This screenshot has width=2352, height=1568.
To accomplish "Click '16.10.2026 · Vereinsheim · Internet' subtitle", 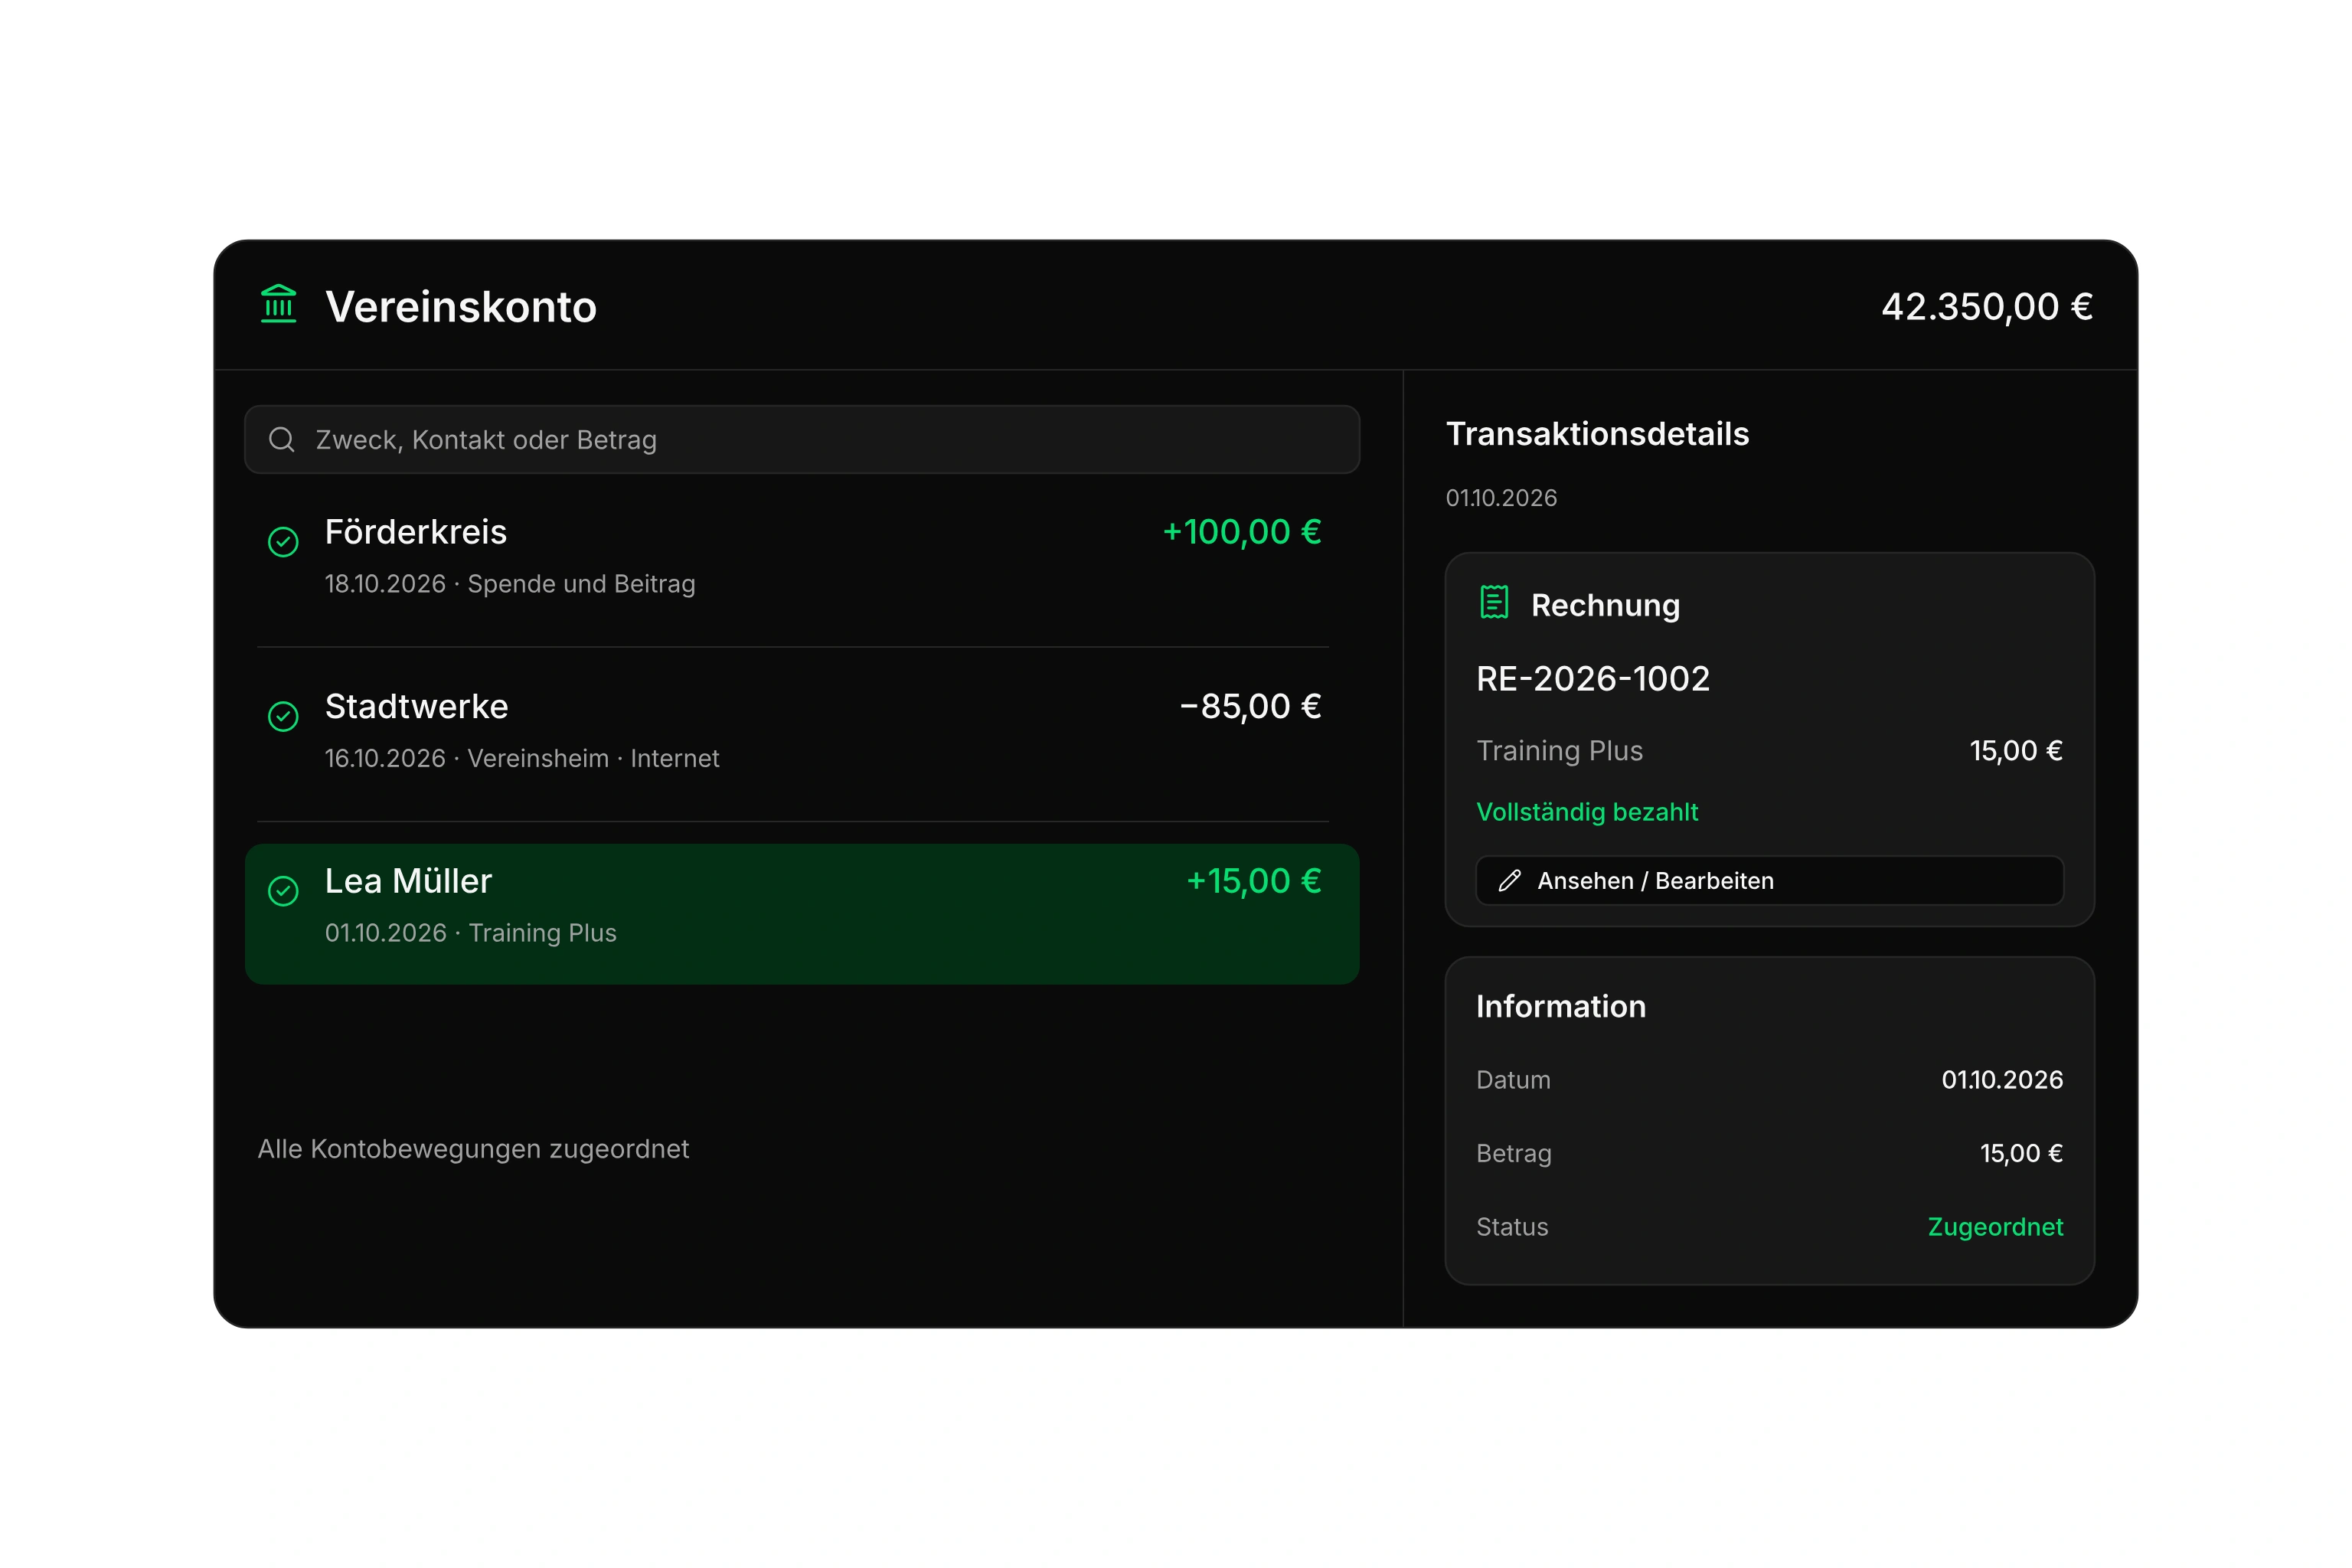I will (x=522, y=758).
